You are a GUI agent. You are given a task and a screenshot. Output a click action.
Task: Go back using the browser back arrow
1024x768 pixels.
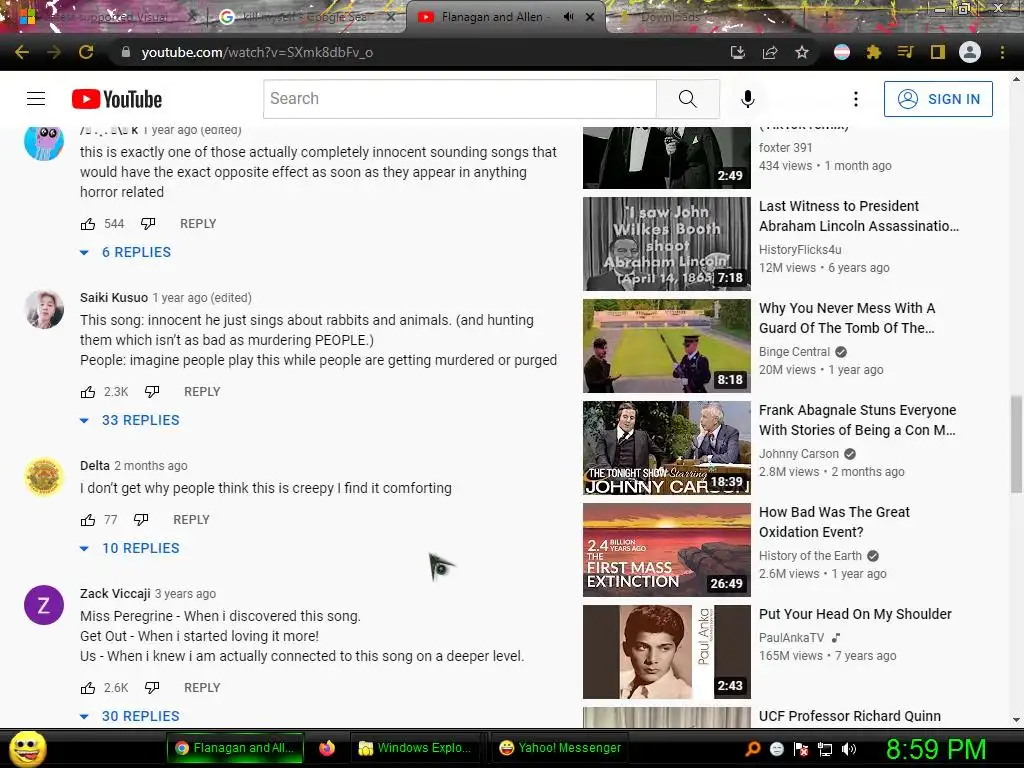(22, 52)
